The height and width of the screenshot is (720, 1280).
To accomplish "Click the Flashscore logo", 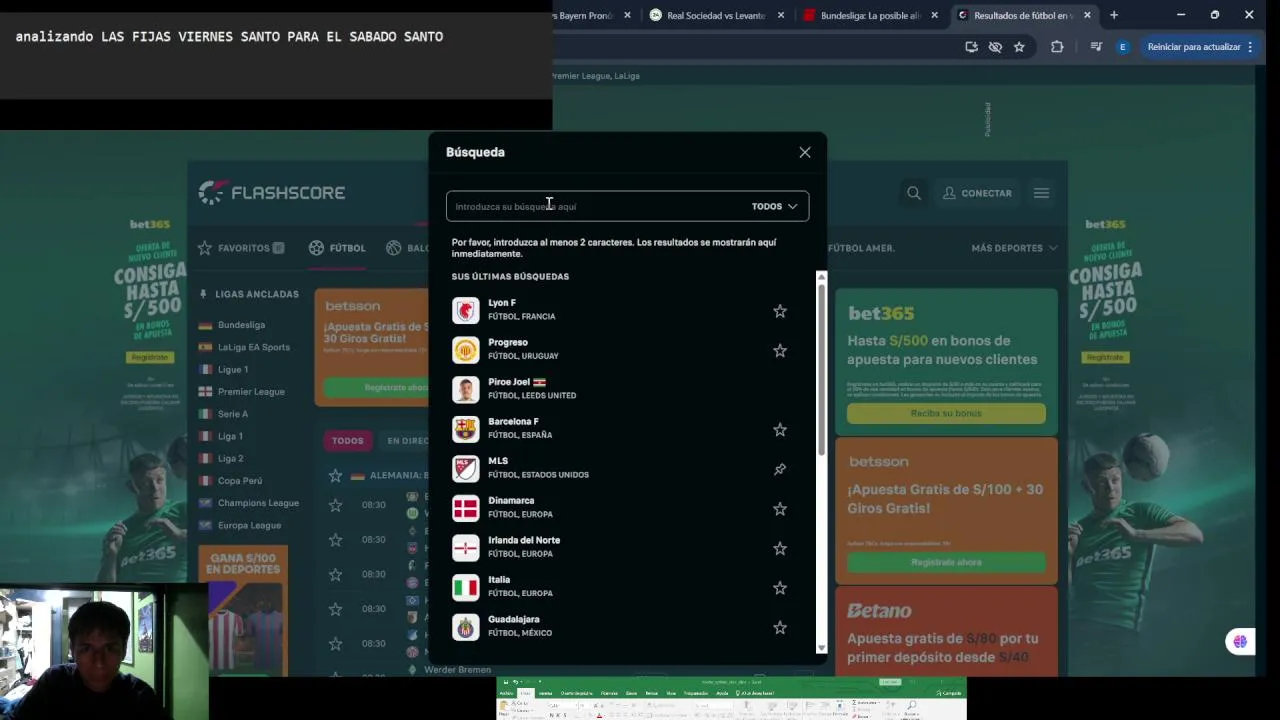I will pos(272,192).
